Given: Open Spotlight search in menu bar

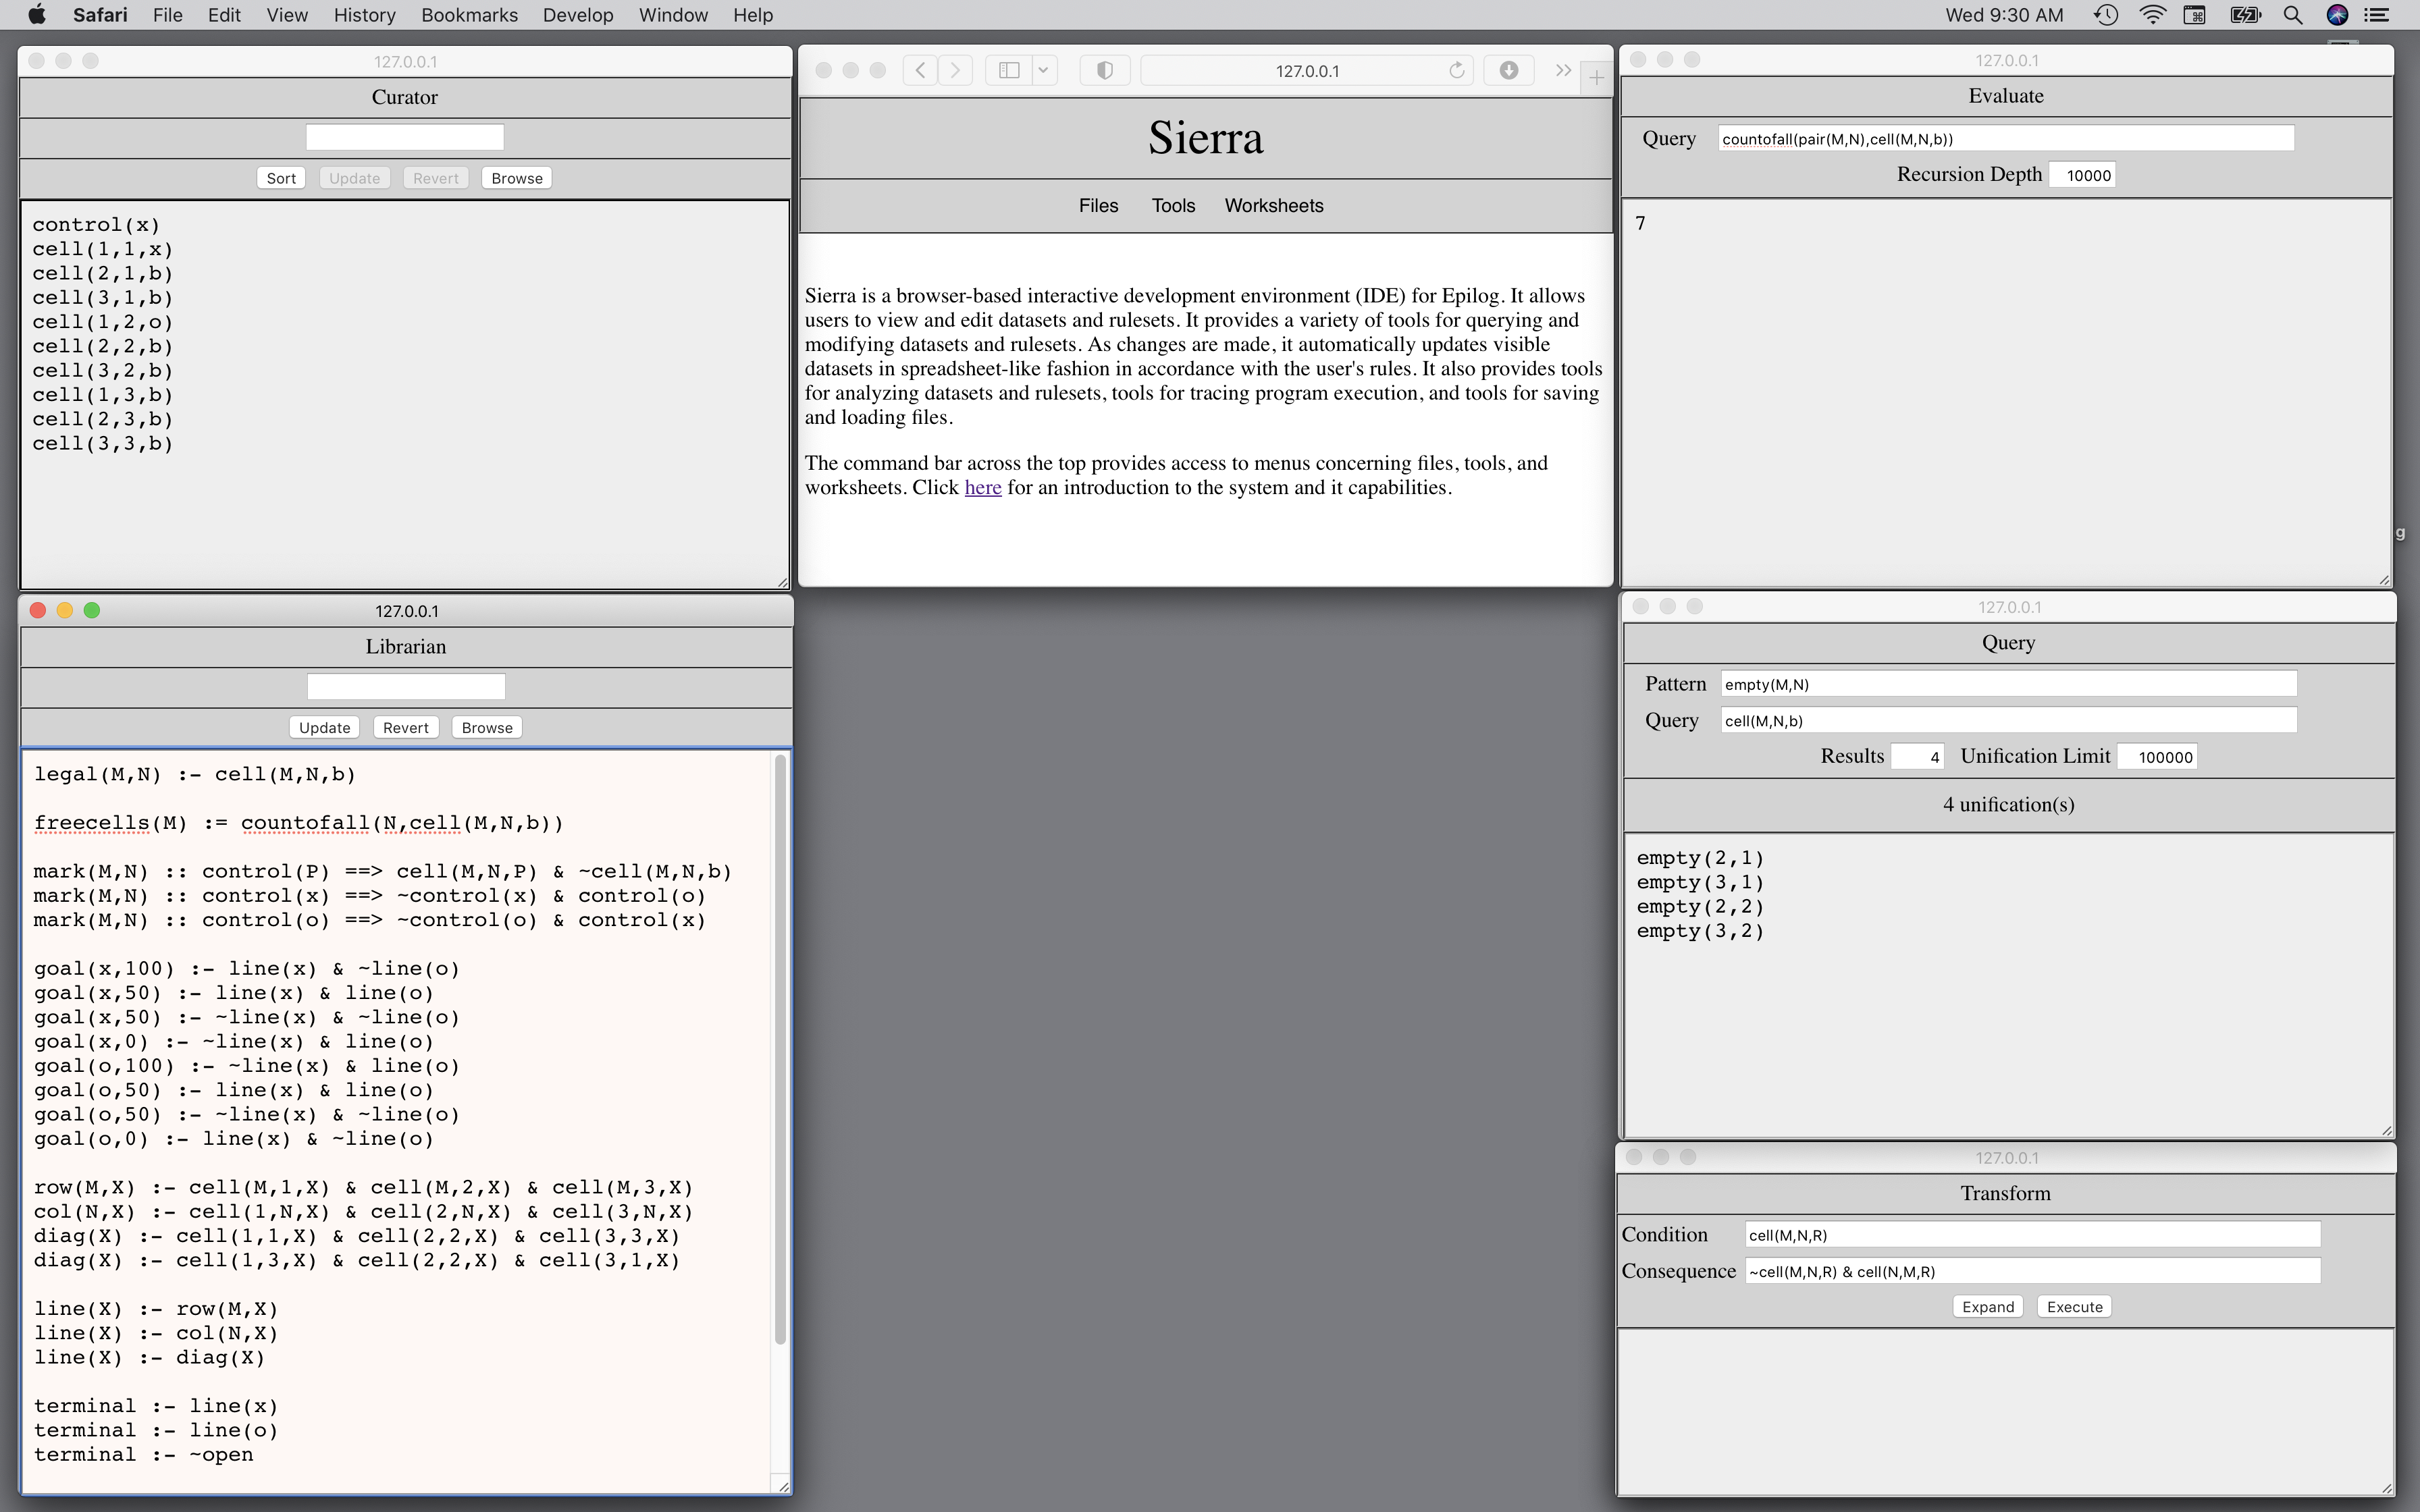Looking at the screenshot, I should tap(2293, 15).
